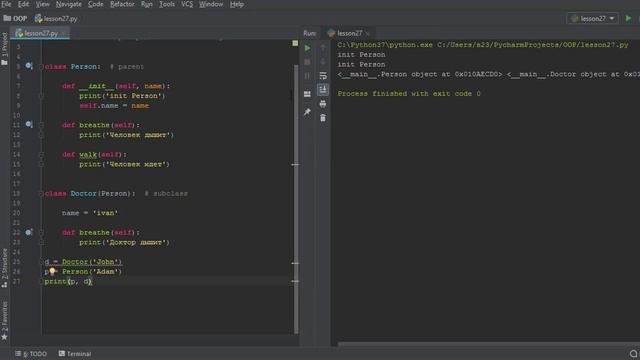640x360 pixels.
Task: Click the yellow light bulb on line 26
Action: click(52, 271)
